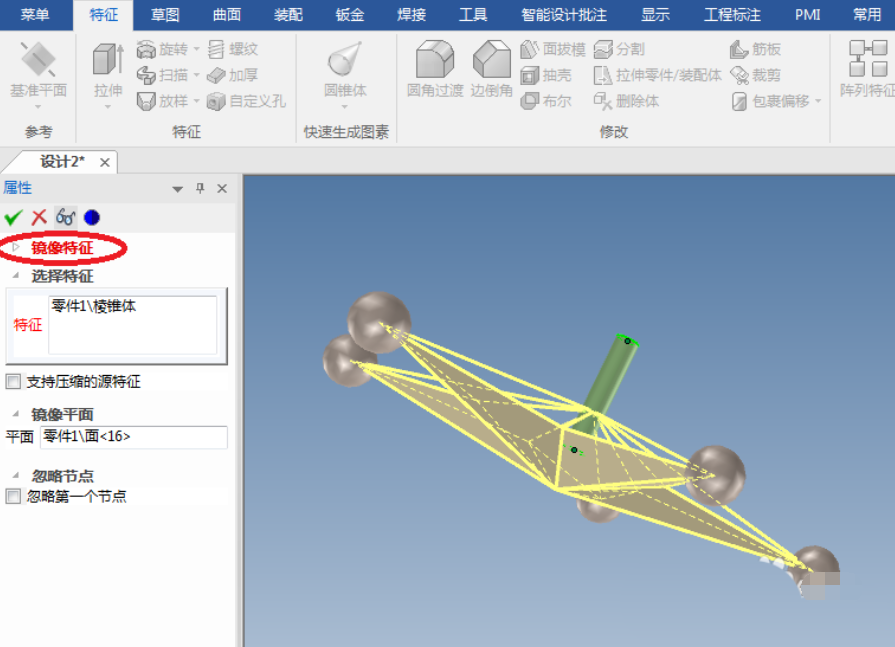Confirm the mirror with the green checkmark
The width and height of the screenshot is (895, 647).
[x=14, y=216]
